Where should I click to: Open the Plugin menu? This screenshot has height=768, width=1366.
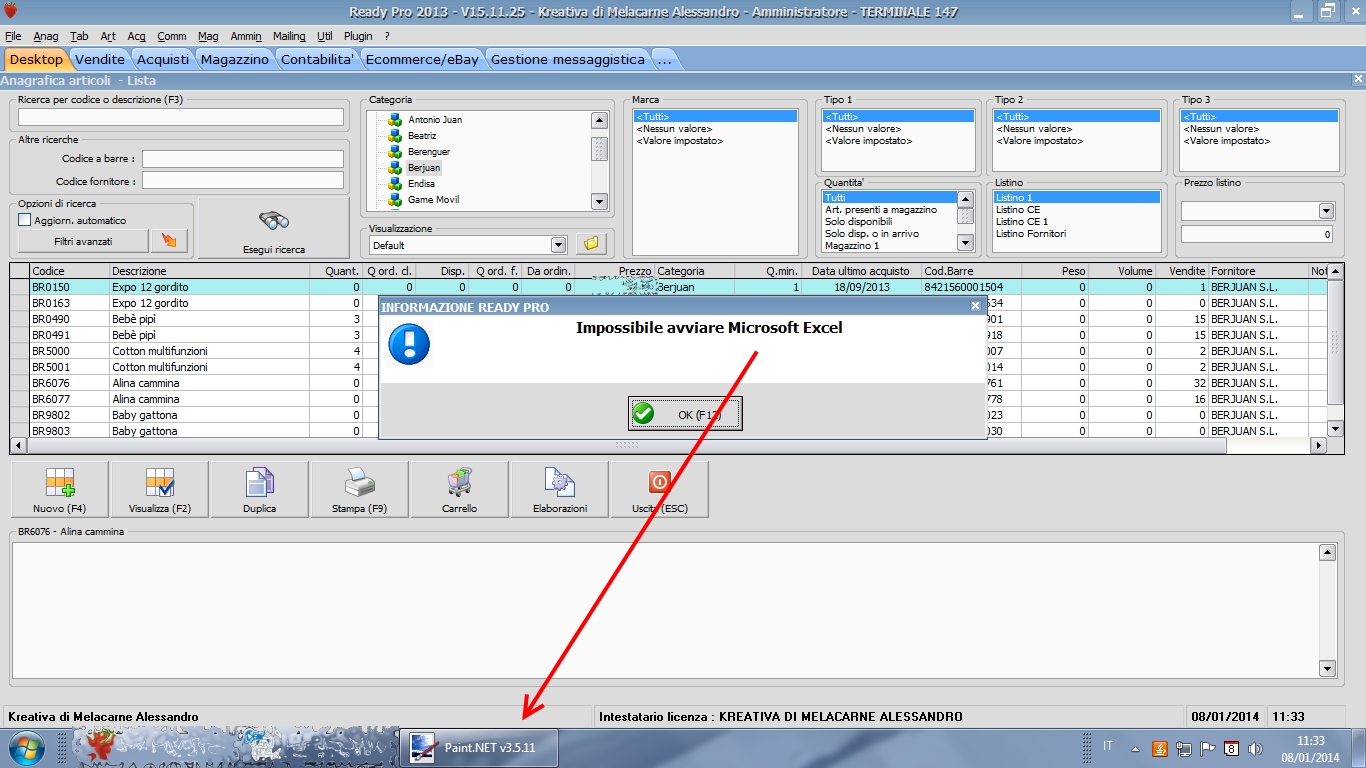coord(358,36)
